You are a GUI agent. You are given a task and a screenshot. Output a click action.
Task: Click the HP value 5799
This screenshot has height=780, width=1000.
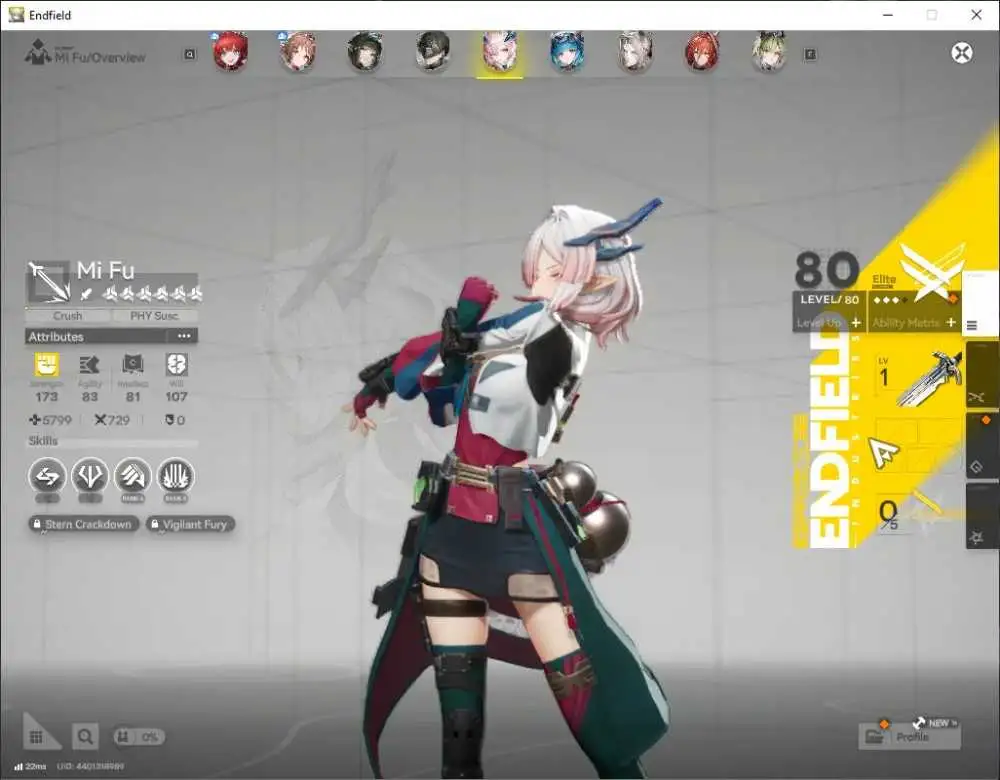click(x=50, y=420)
